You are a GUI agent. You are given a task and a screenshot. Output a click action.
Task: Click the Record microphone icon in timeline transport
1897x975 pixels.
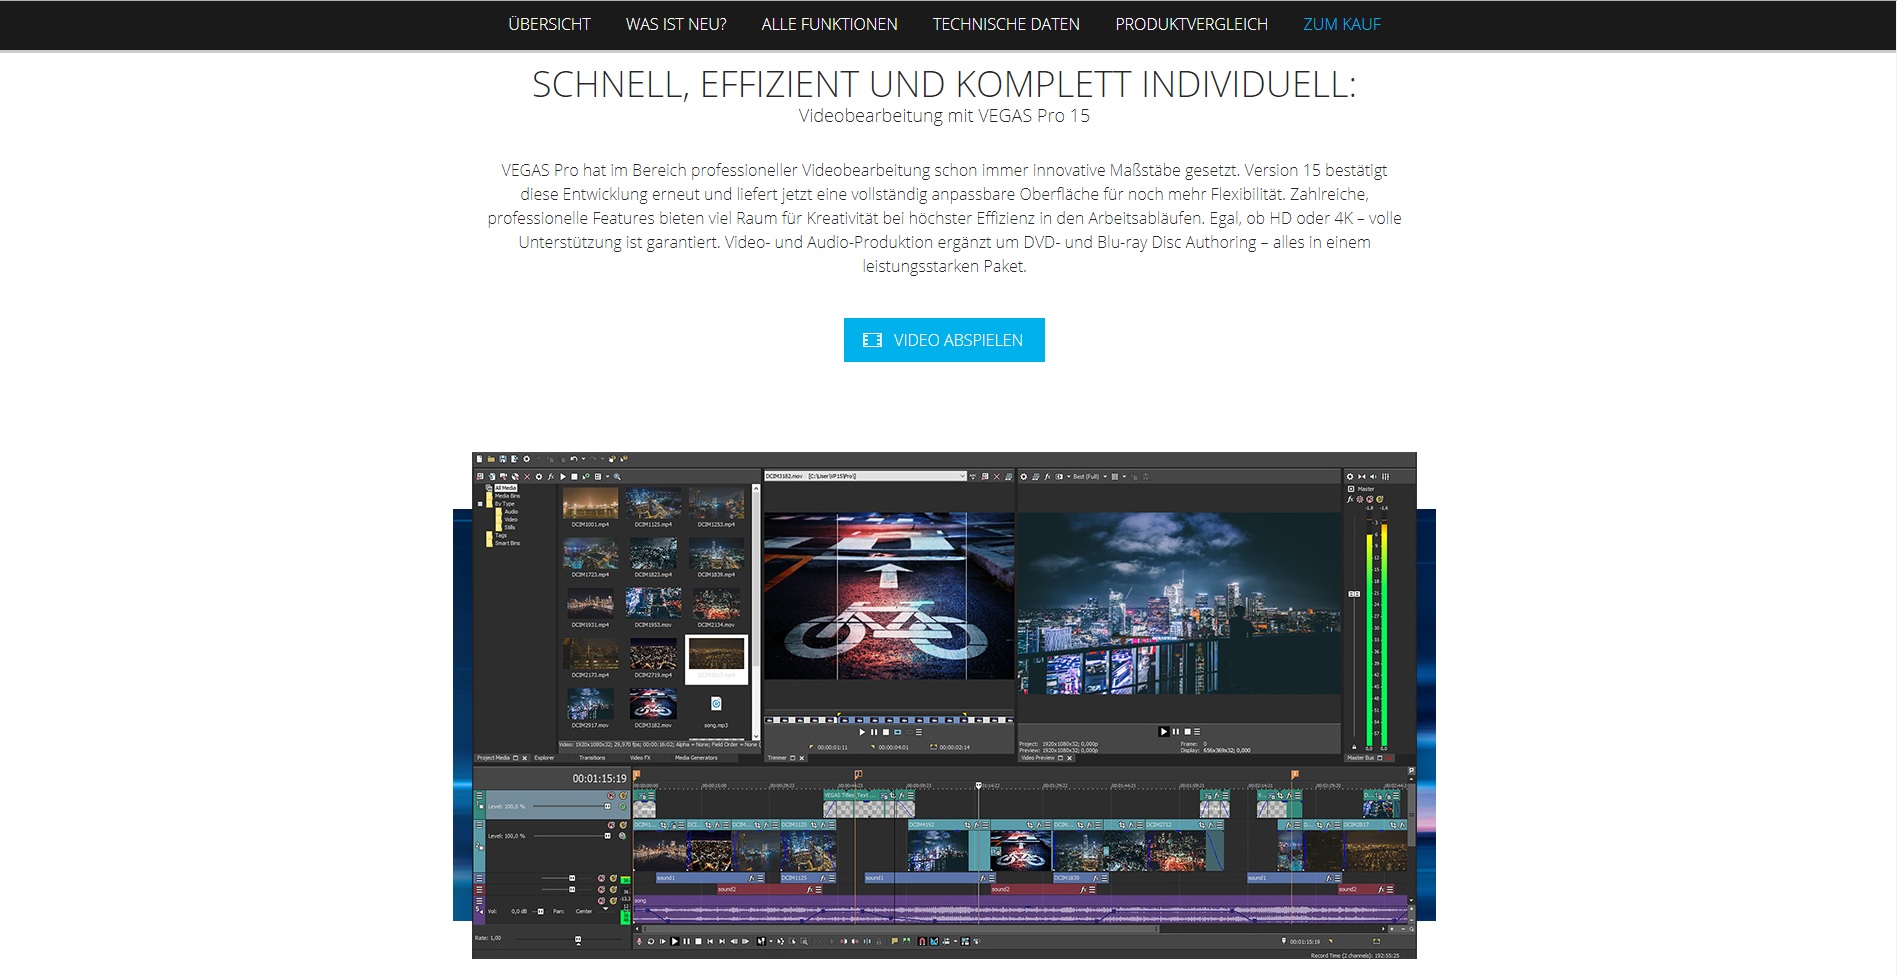tap(639, 941)
